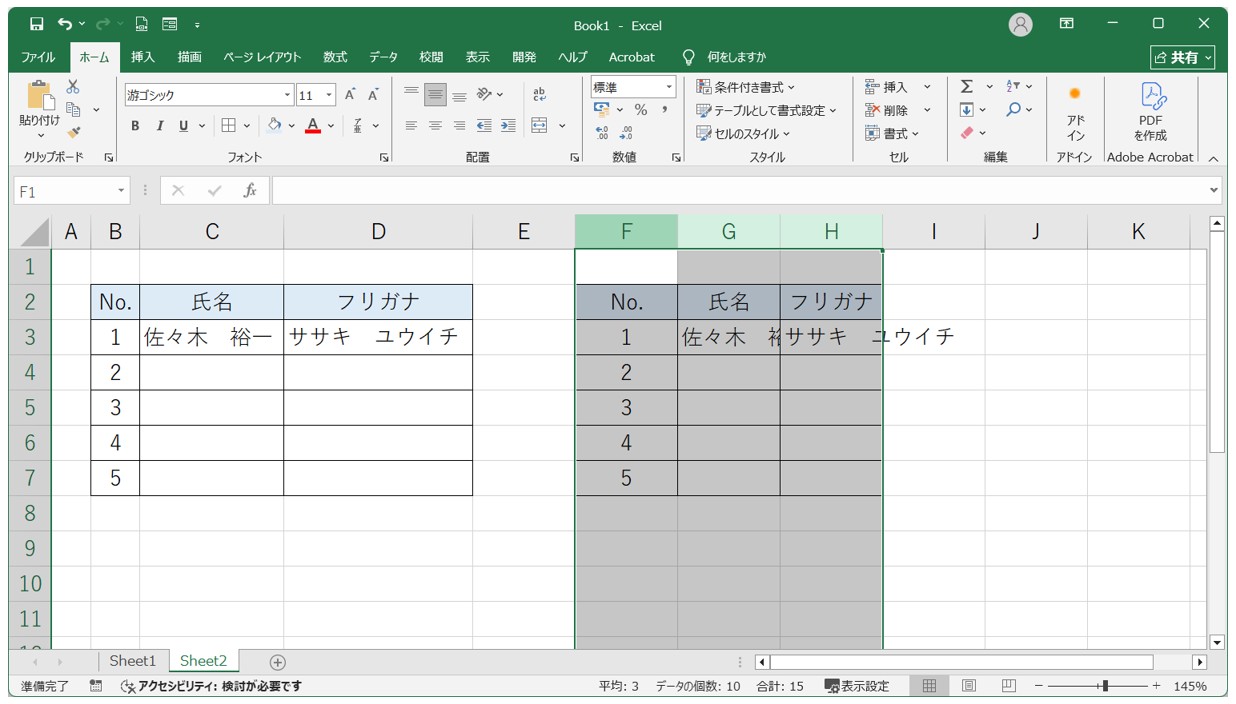
Task: Click the increase decimal icon
Action: pos(602,133)
